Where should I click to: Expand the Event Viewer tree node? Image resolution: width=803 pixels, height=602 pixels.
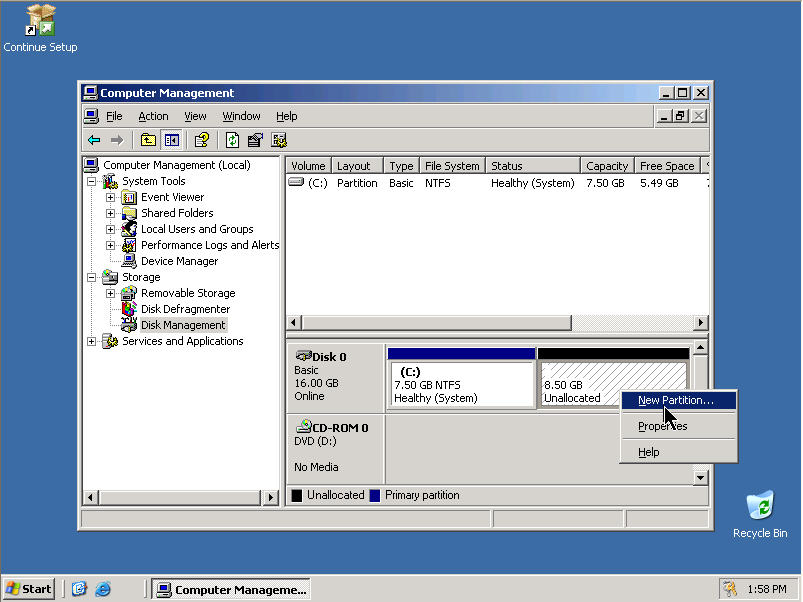click(x=110, y=197)
